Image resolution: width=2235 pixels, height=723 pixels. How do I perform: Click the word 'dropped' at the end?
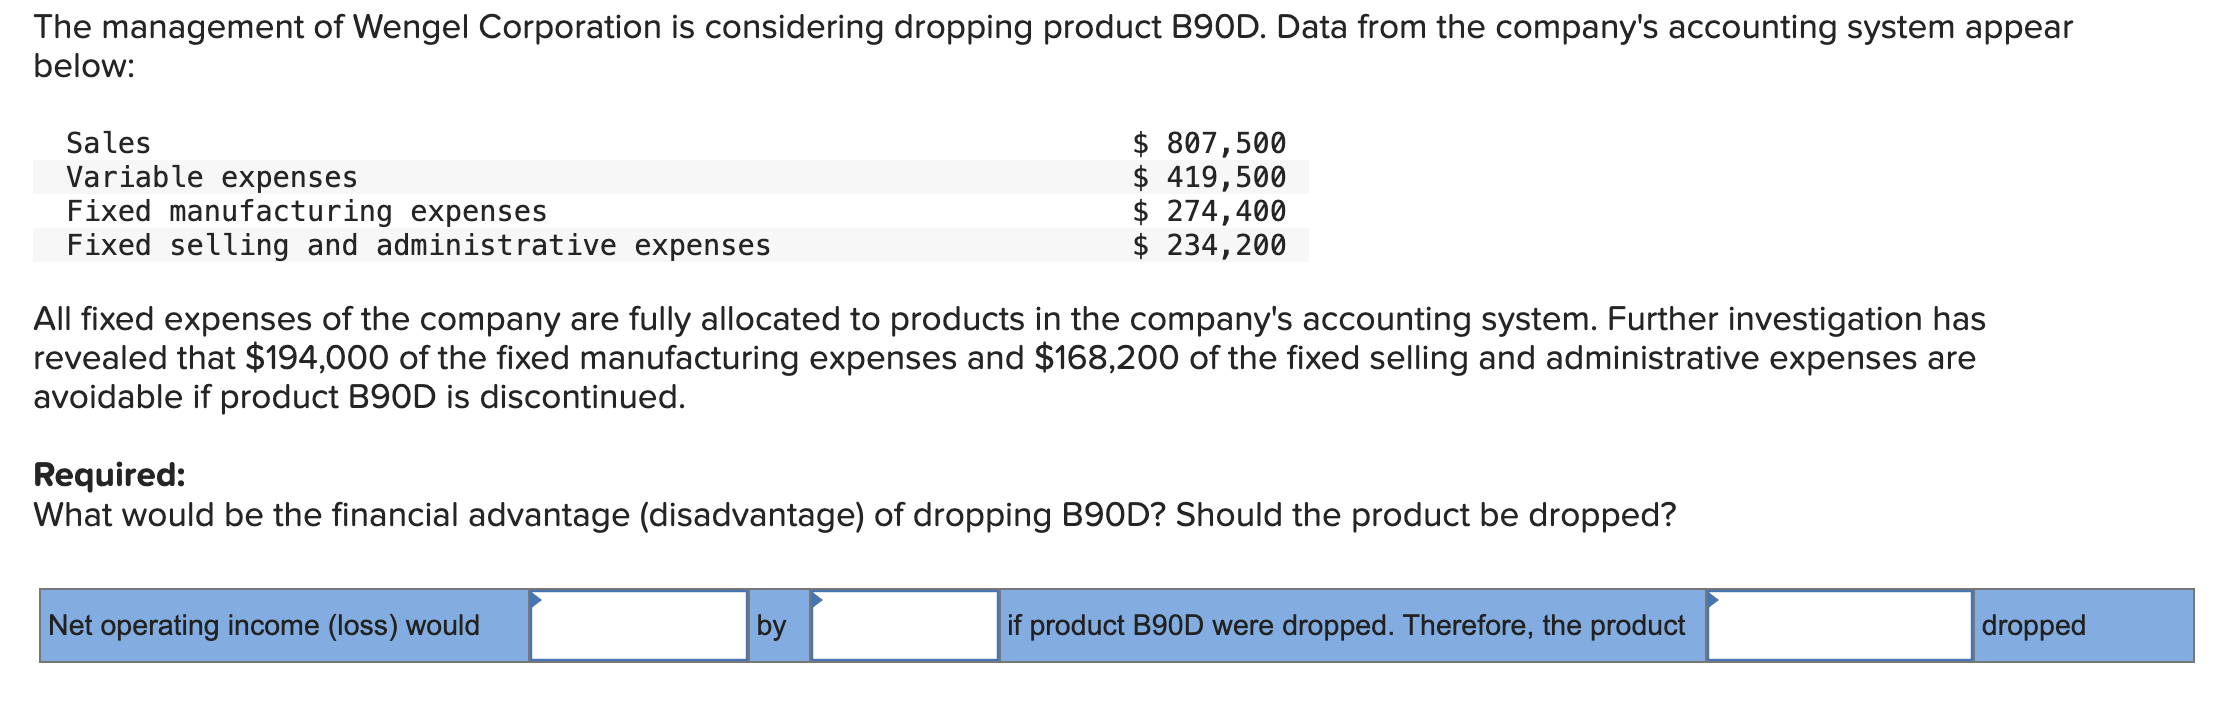coord(2032,625)
